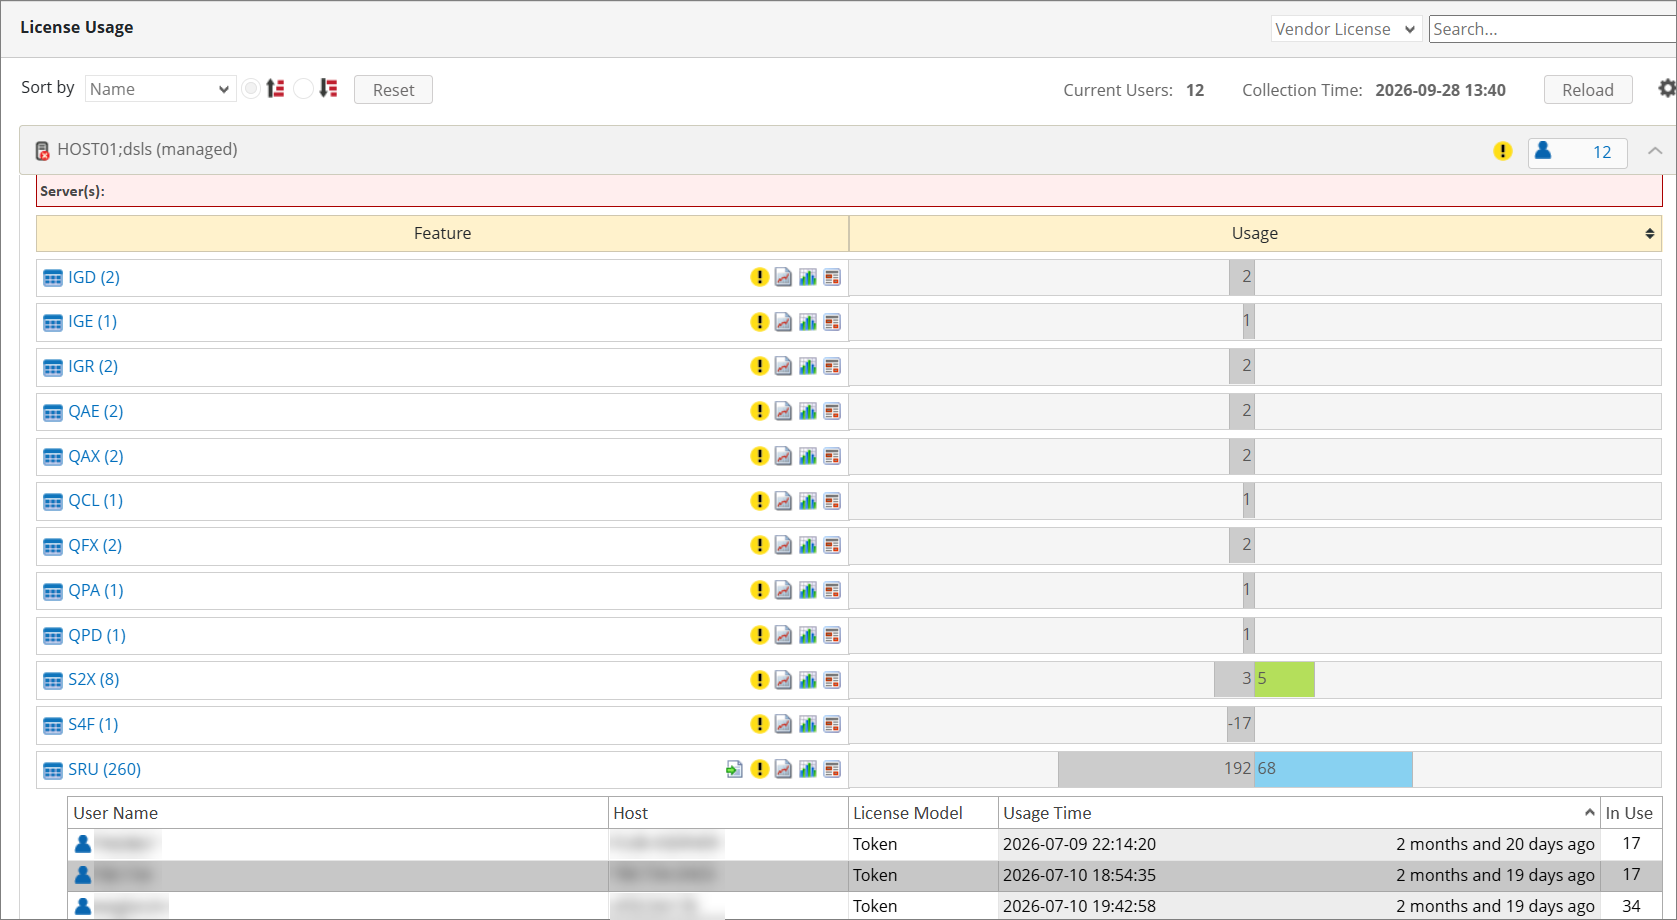
Task: Open the IGR (2) feature link
Action: [x=93, y=366]
